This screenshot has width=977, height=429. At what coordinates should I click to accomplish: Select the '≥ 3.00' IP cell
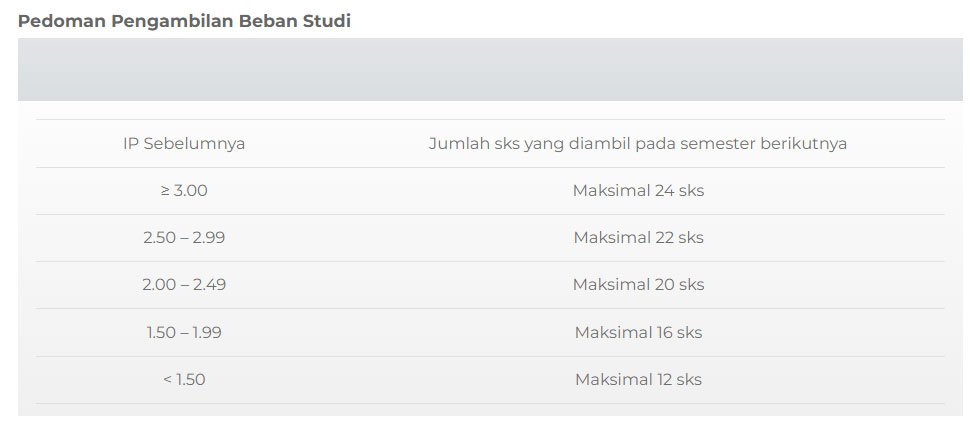point(184,190)
